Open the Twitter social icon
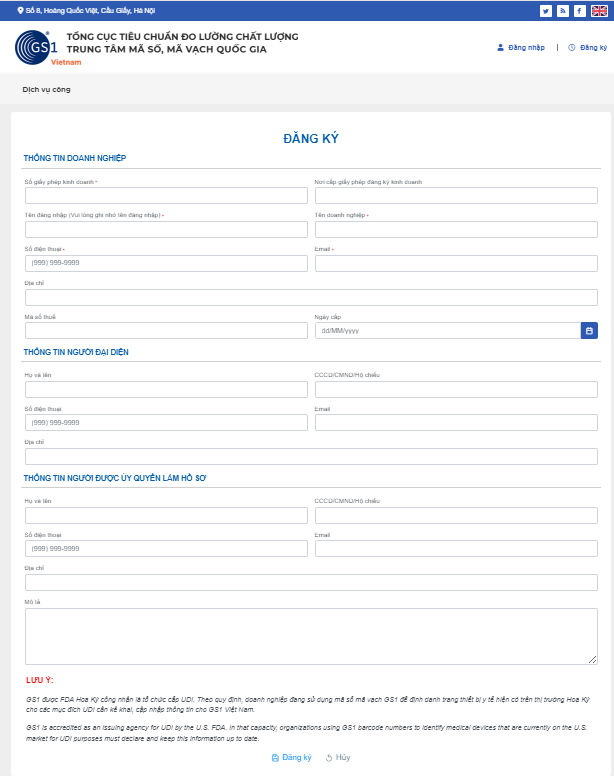This screenshot has width=614, height=776. click(546, 11)
